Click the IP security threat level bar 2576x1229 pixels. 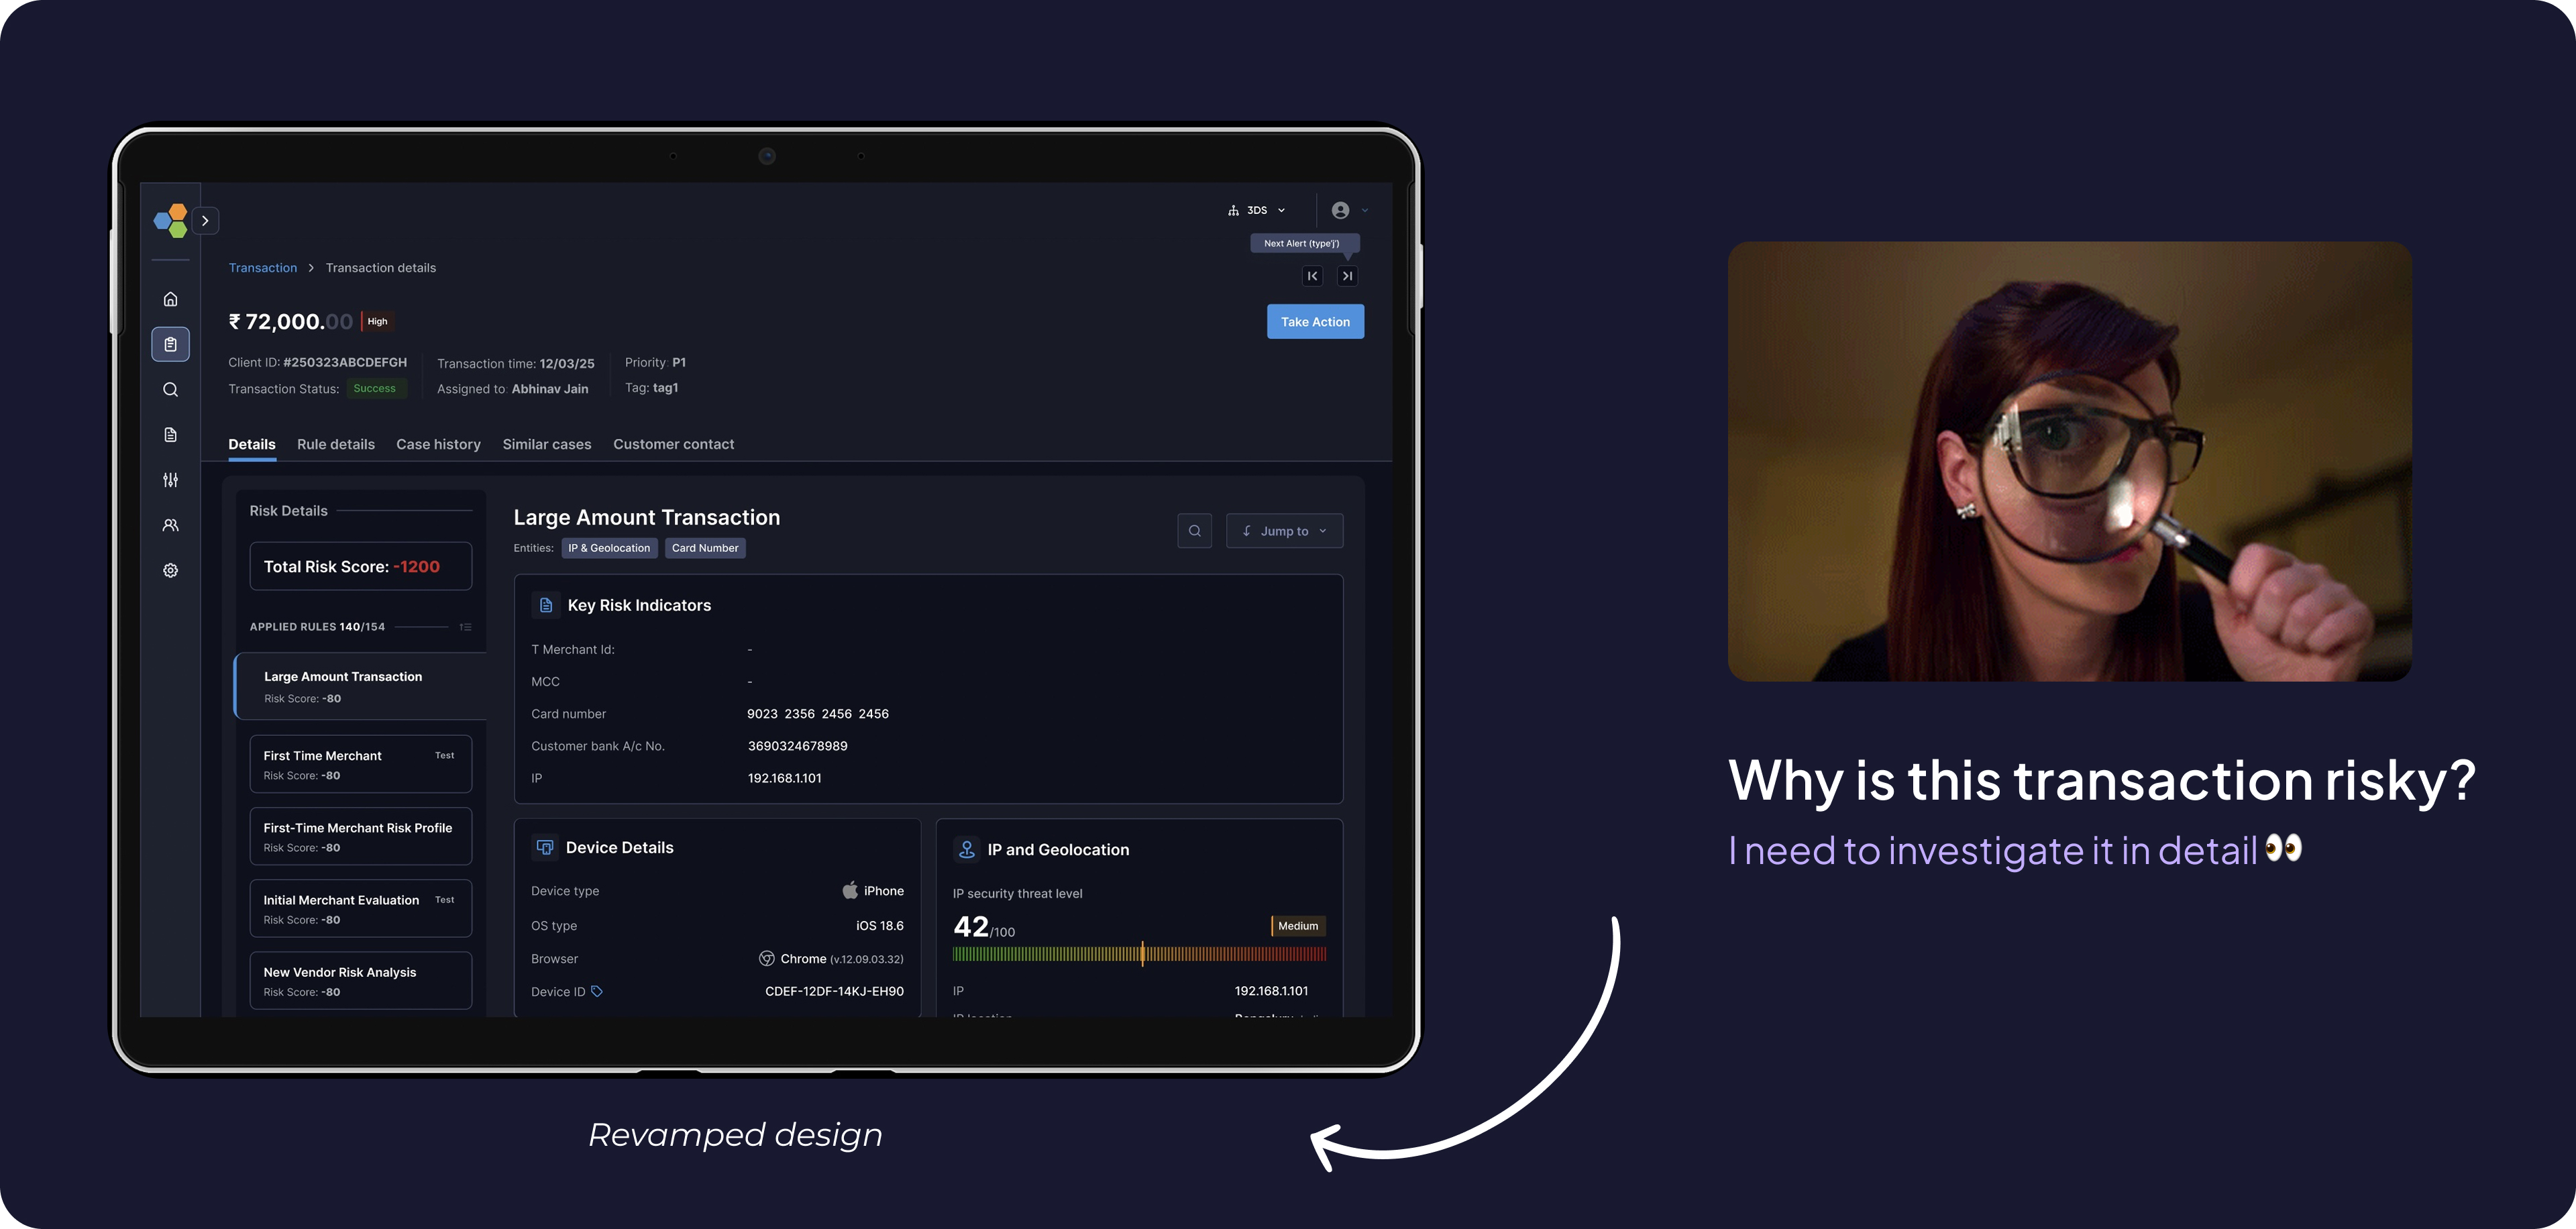(x=1139, y=954)
